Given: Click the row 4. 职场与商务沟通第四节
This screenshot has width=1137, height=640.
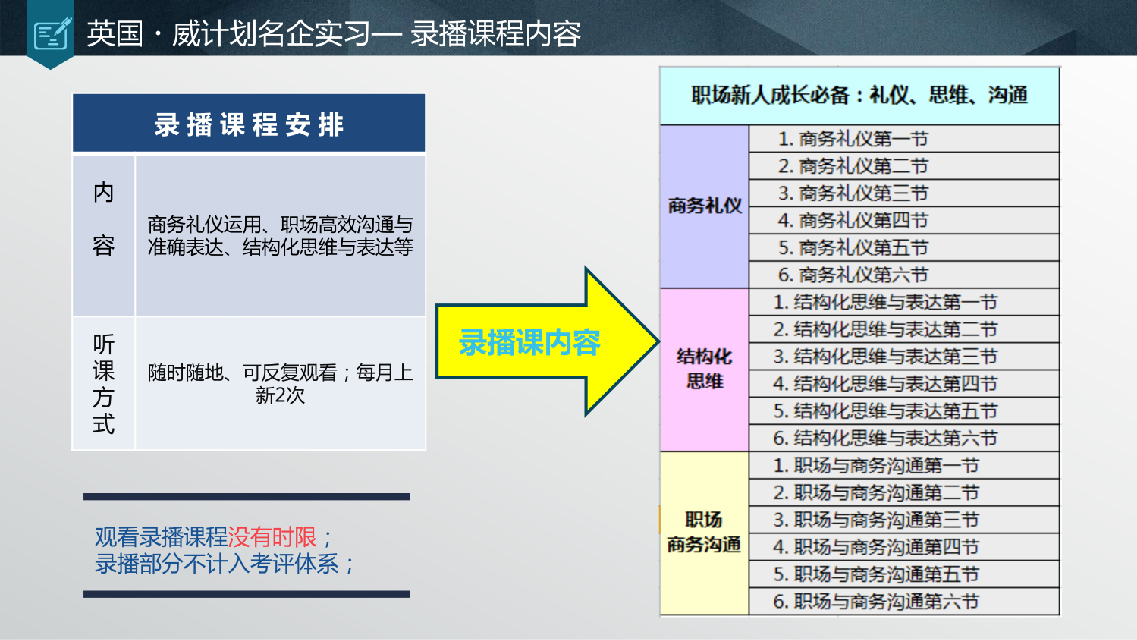Looking at the screenshot, I should pyautogui.click(x=904, y=547).
